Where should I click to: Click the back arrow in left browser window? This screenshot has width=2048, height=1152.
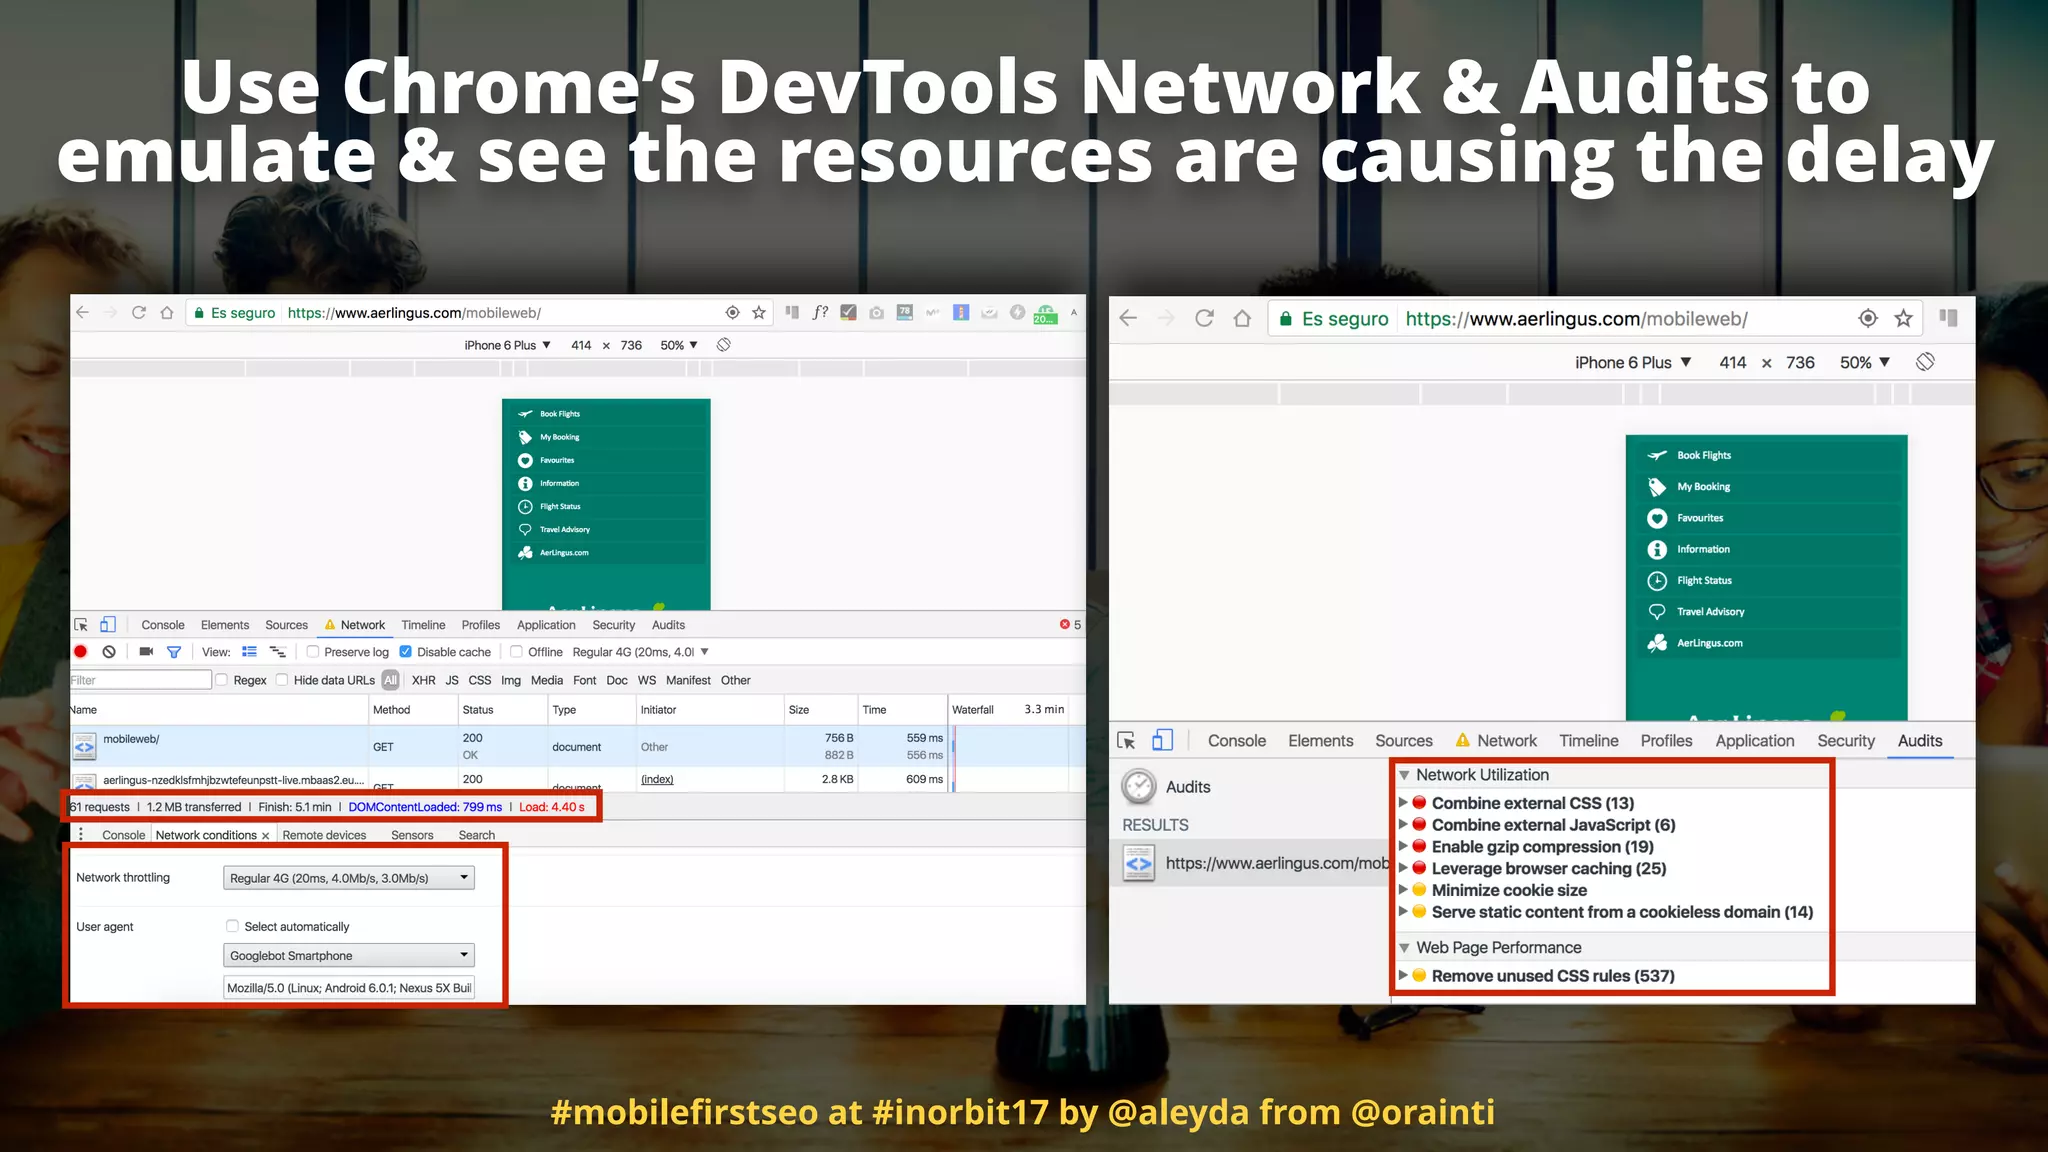[83, 313]
